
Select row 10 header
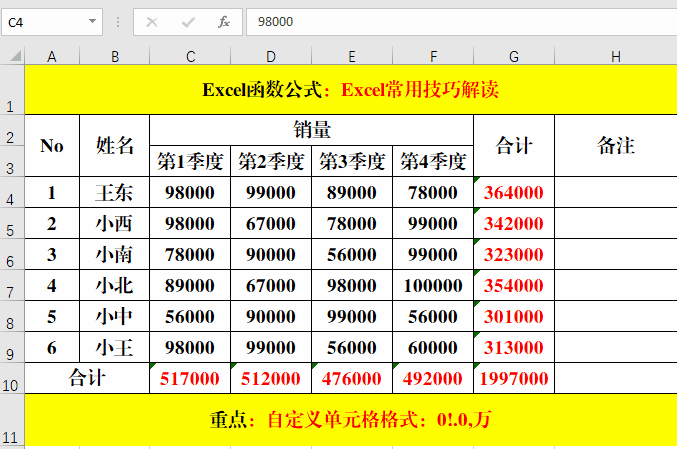click(x=12, y=378)
